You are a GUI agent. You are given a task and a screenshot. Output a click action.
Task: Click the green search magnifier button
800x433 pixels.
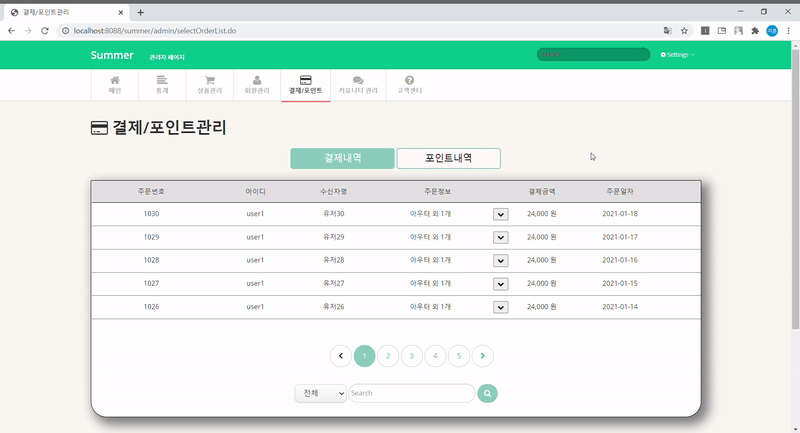click(x=487, y=393)
